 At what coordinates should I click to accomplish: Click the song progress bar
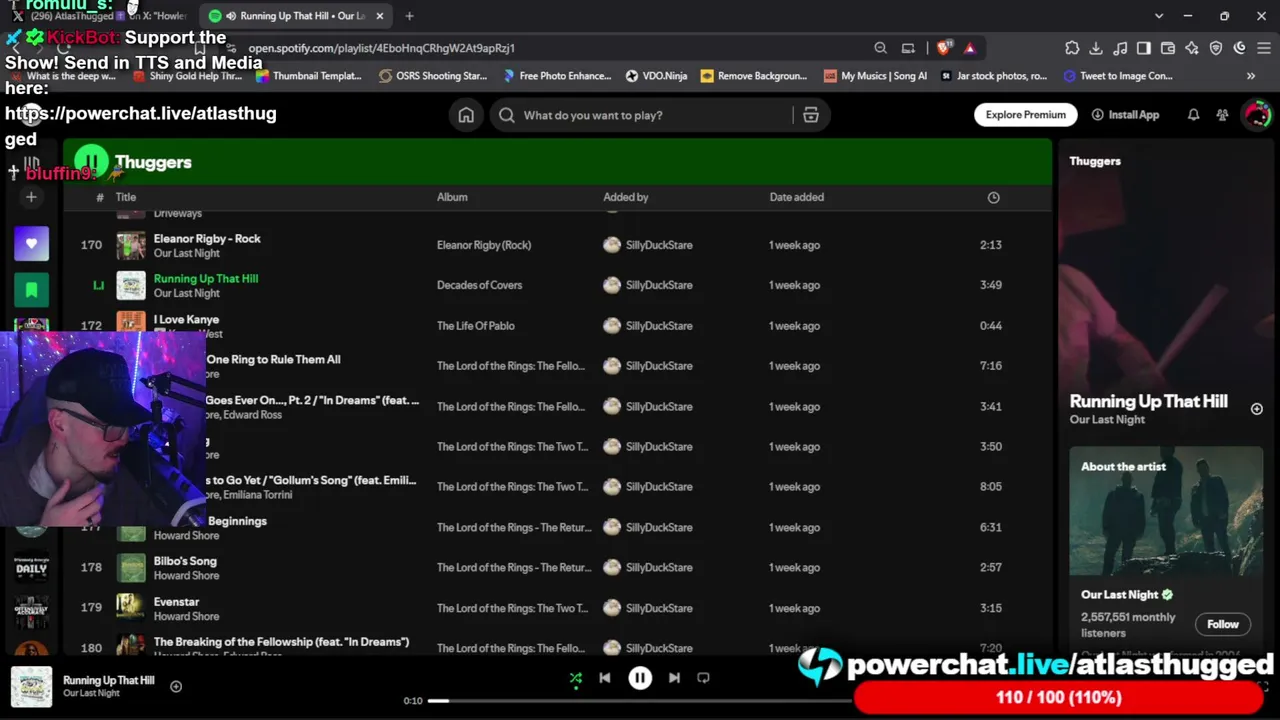[640, 701]
